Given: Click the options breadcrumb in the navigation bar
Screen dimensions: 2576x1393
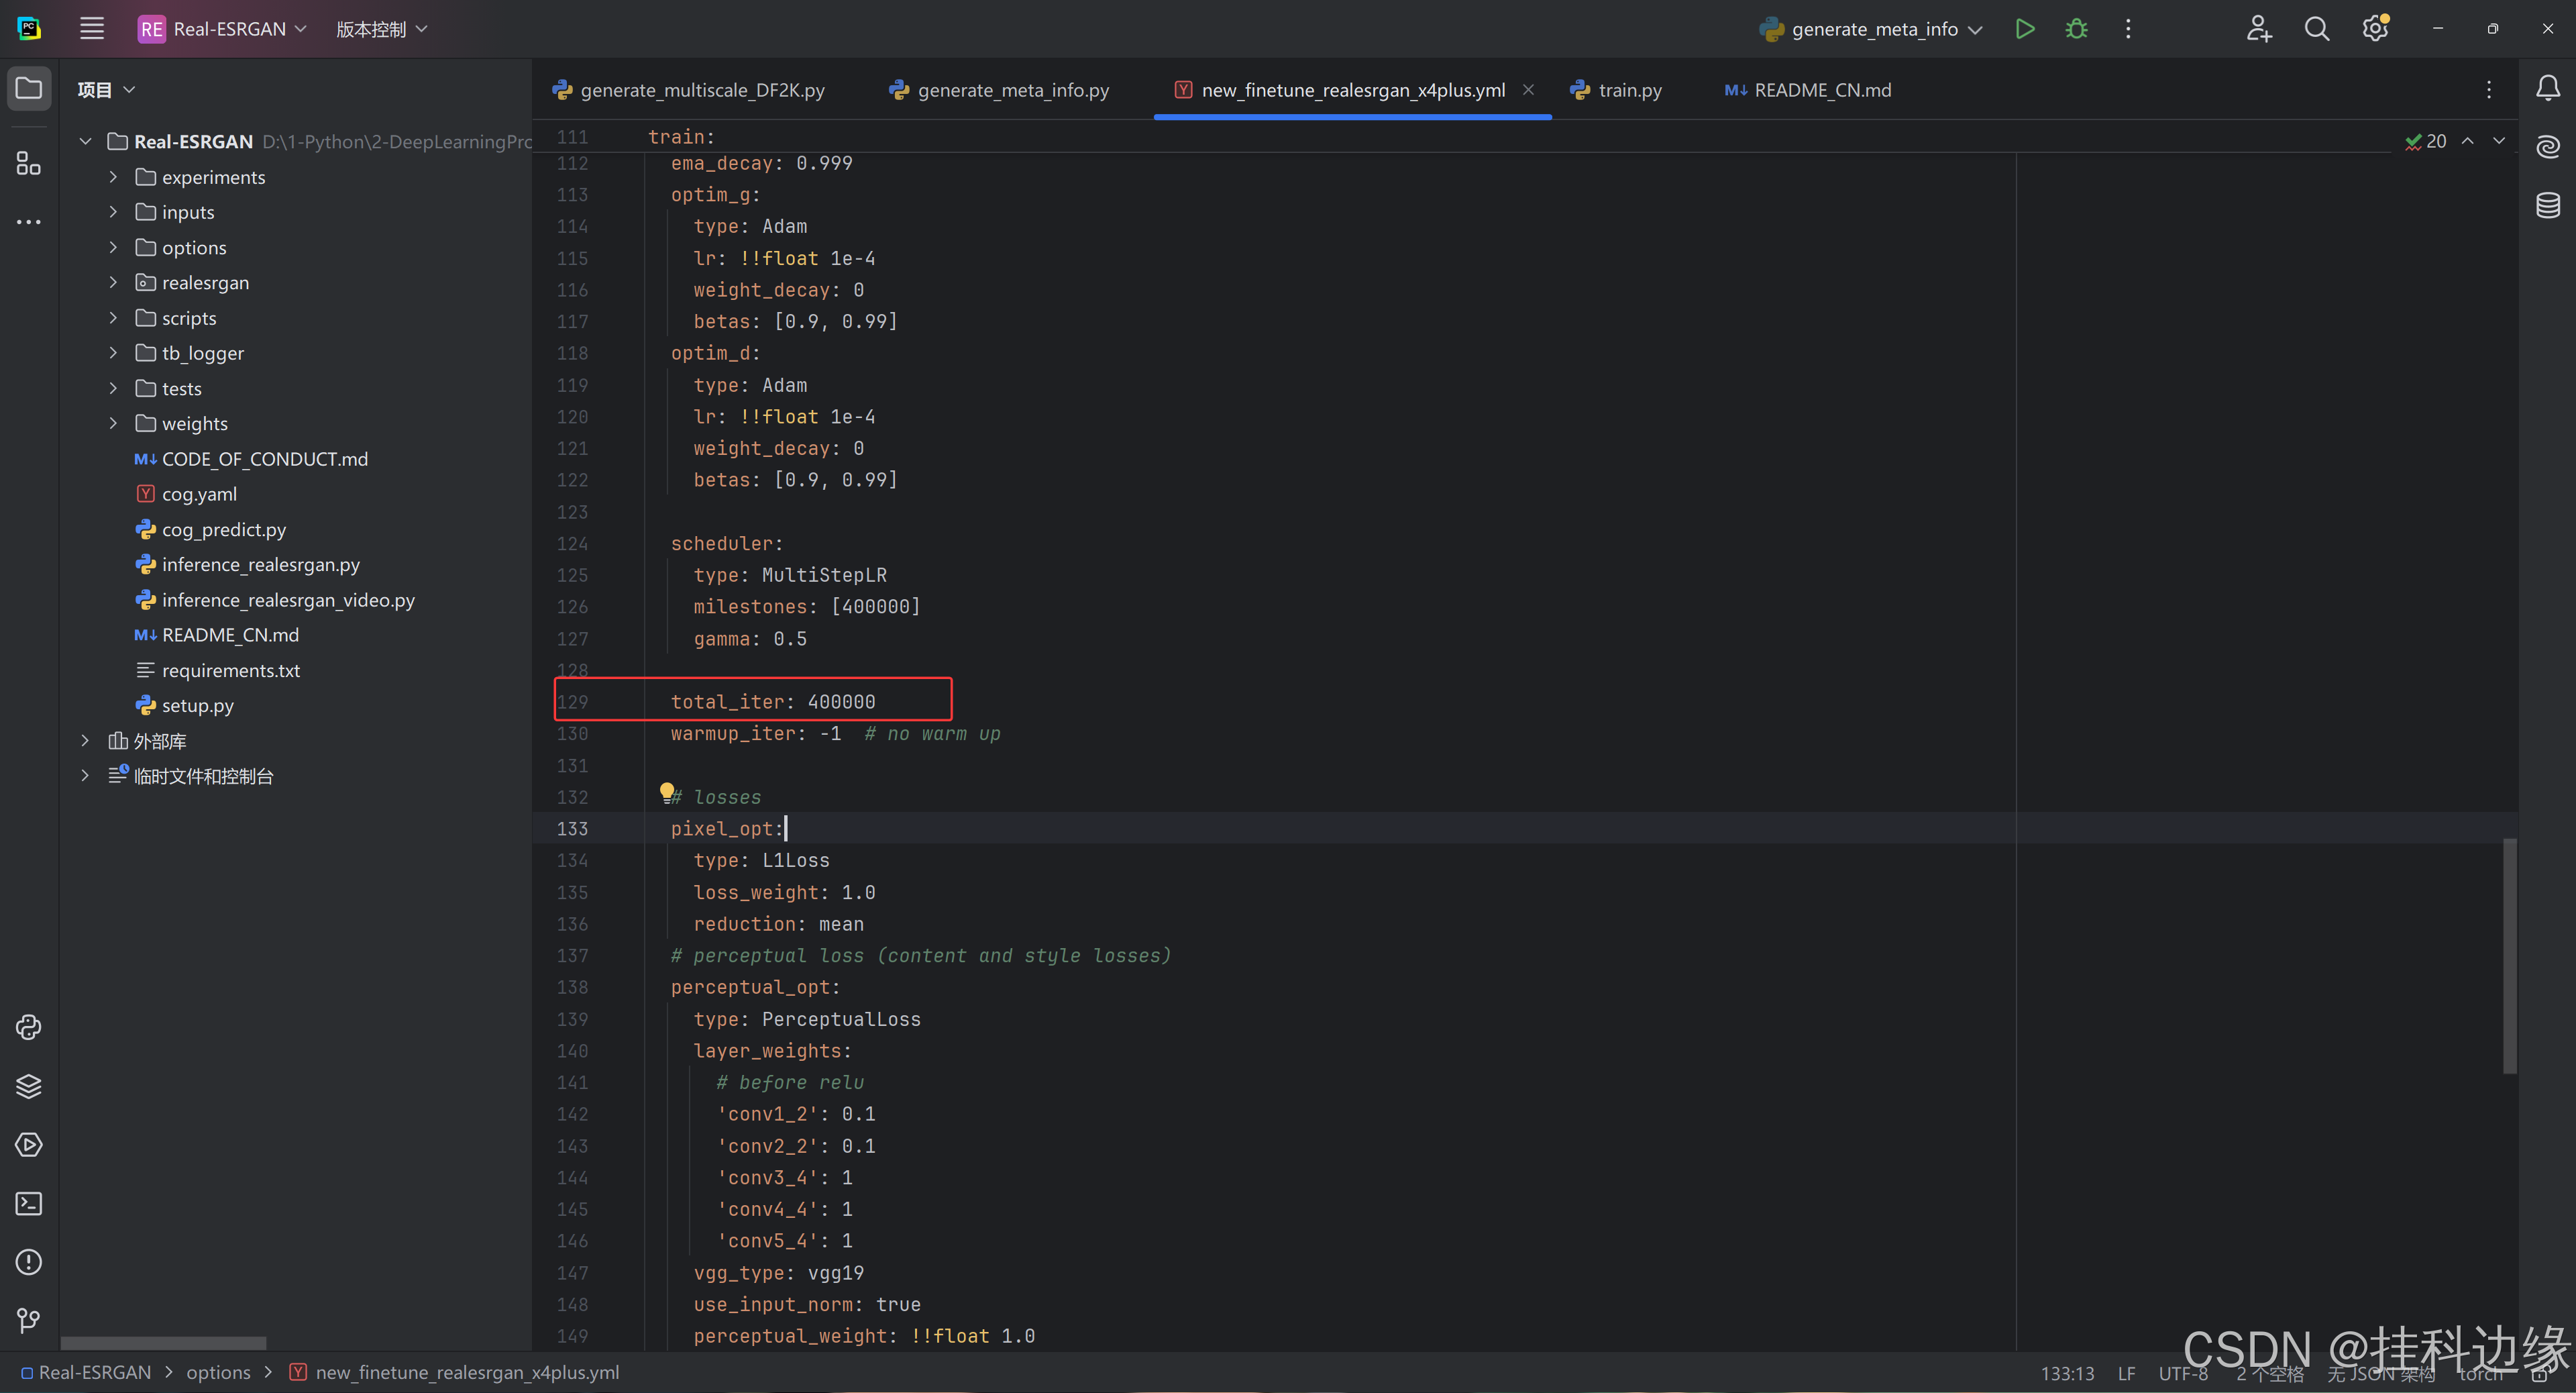Looking at the screenshot, I should [218, 1372].
